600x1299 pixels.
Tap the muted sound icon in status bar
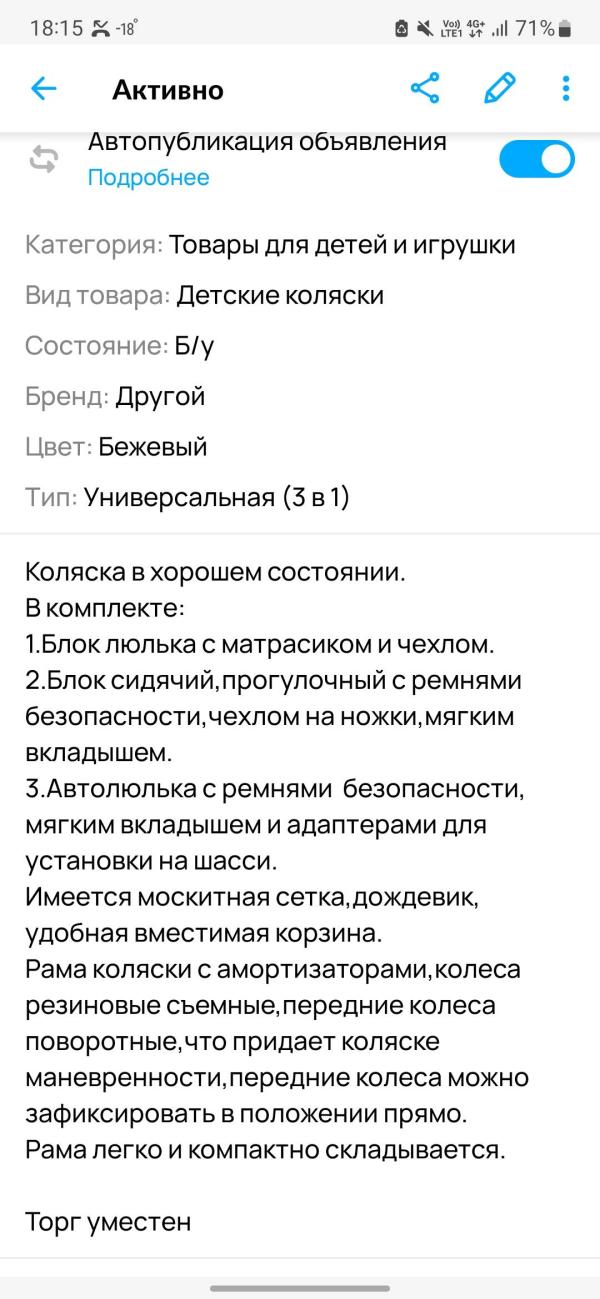[425, 29]
